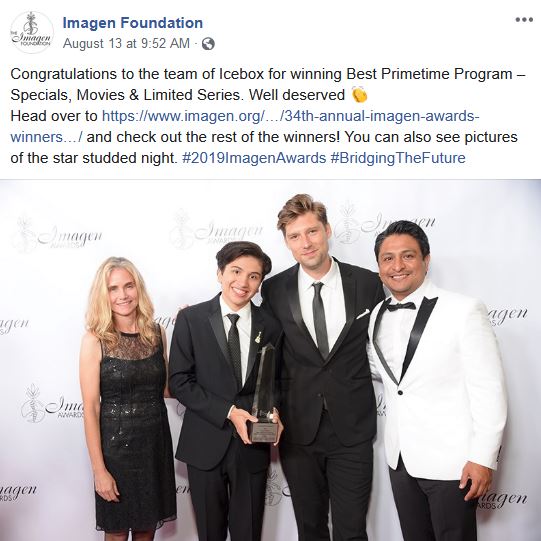
Task: Open the awards group photo
Action: 270,360
